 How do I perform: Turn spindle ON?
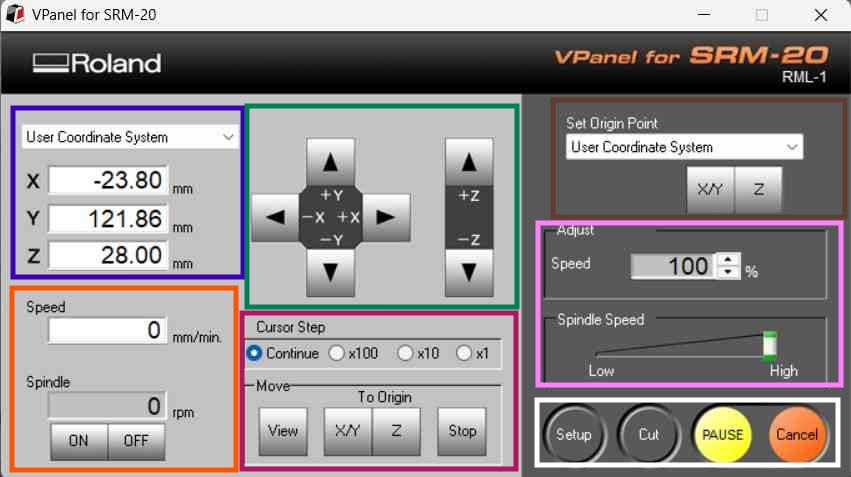point(79,441)
